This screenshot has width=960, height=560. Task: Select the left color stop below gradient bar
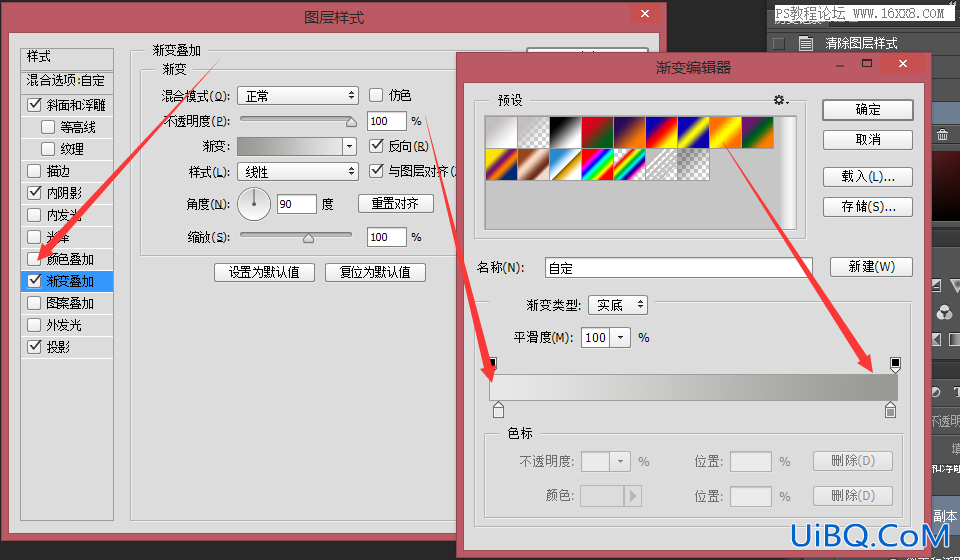pyautogui.click(x=498, y=409)
